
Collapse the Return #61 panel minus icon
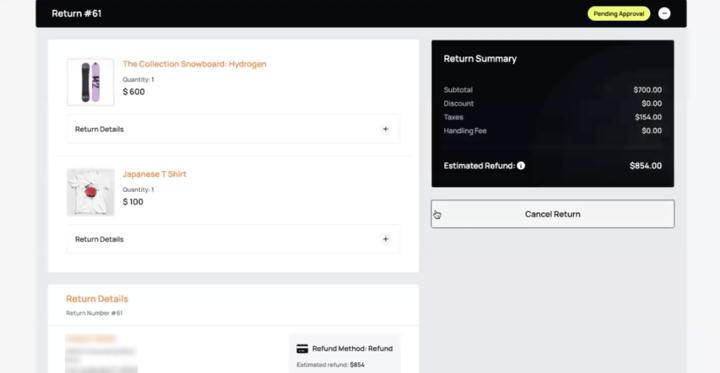664,13
